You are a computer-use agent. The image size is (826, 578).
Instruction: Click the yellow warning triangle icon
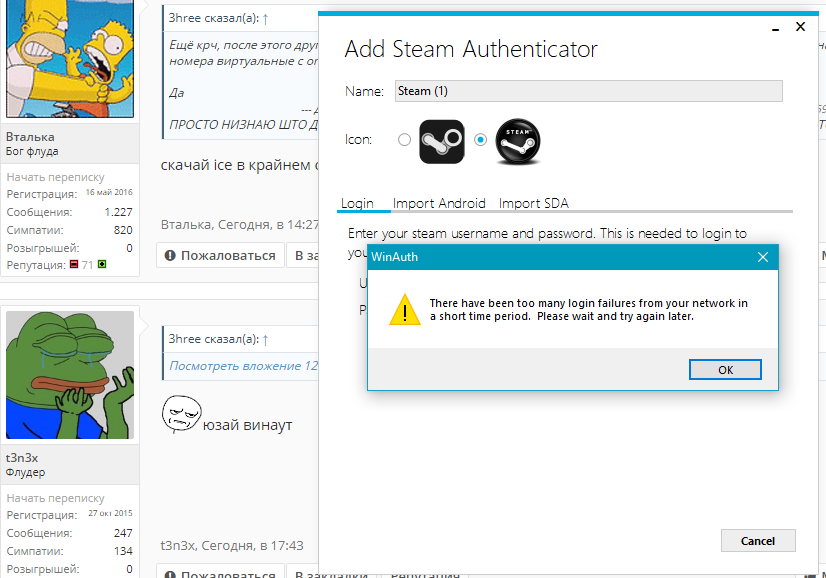pyautogui.click(x=405, y=310)
